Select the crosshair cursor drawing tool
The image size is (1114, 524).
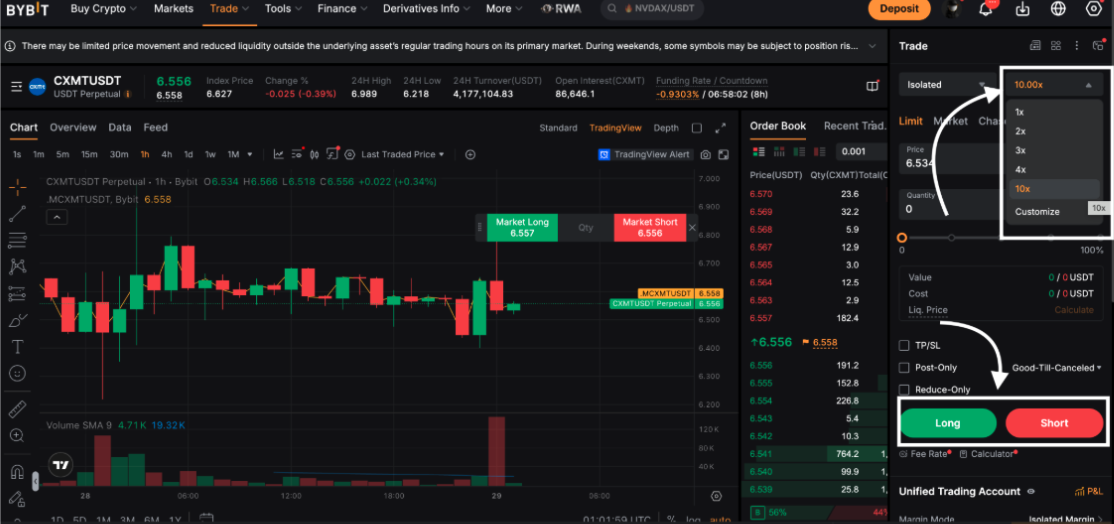point(18,187)
